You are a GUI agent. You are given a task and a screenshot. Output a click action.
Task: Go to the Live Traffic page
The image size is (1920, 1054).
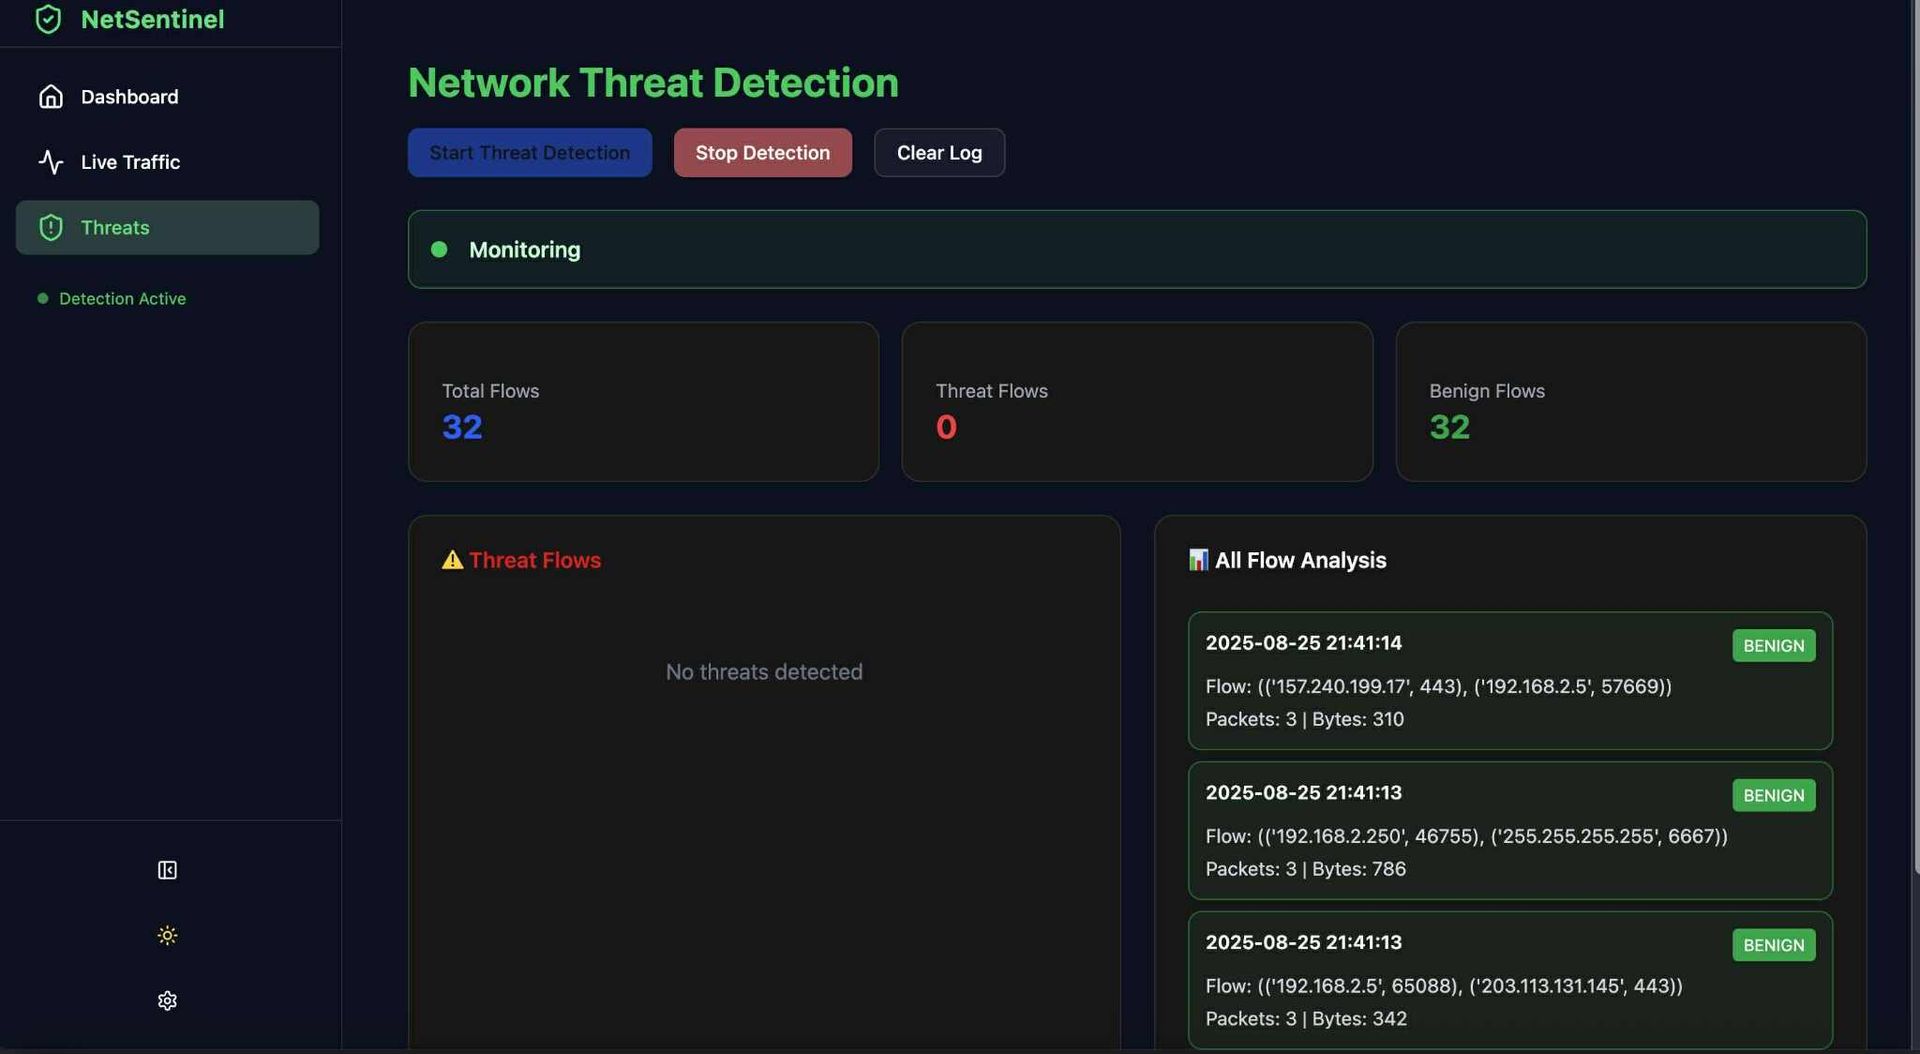coord(167,162)
